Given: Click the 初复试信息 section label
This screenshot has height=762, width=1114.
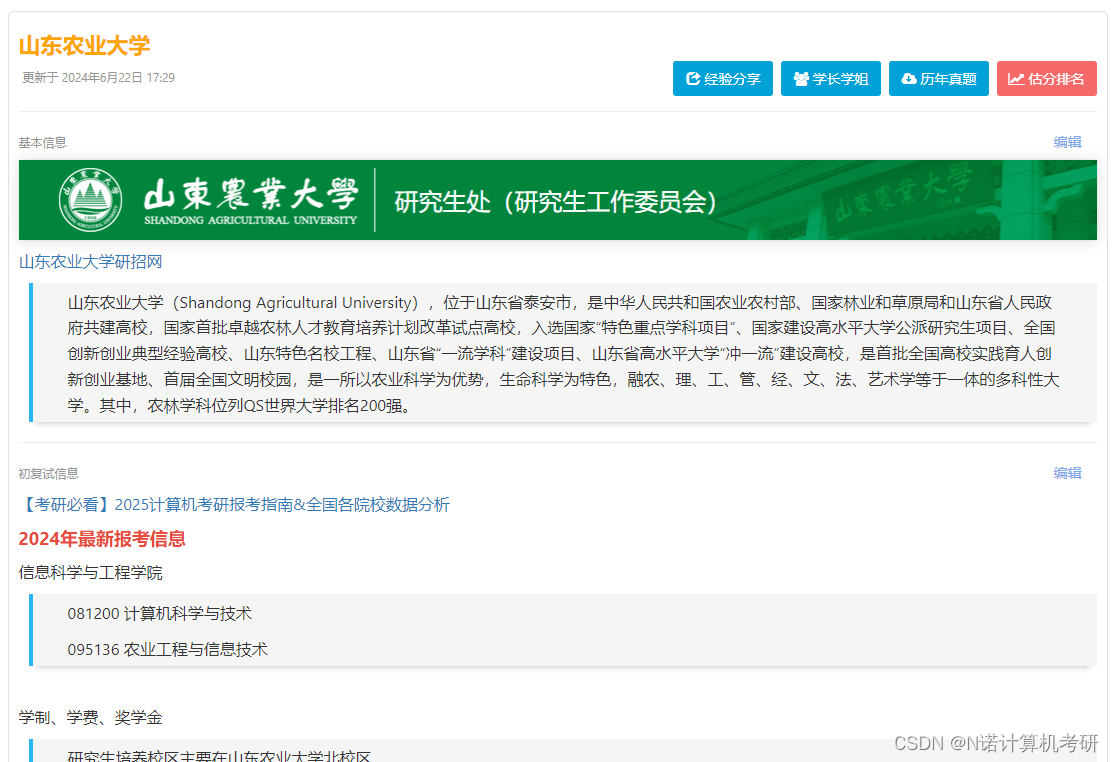Looking at the screenshot, I should pos(48,474).
